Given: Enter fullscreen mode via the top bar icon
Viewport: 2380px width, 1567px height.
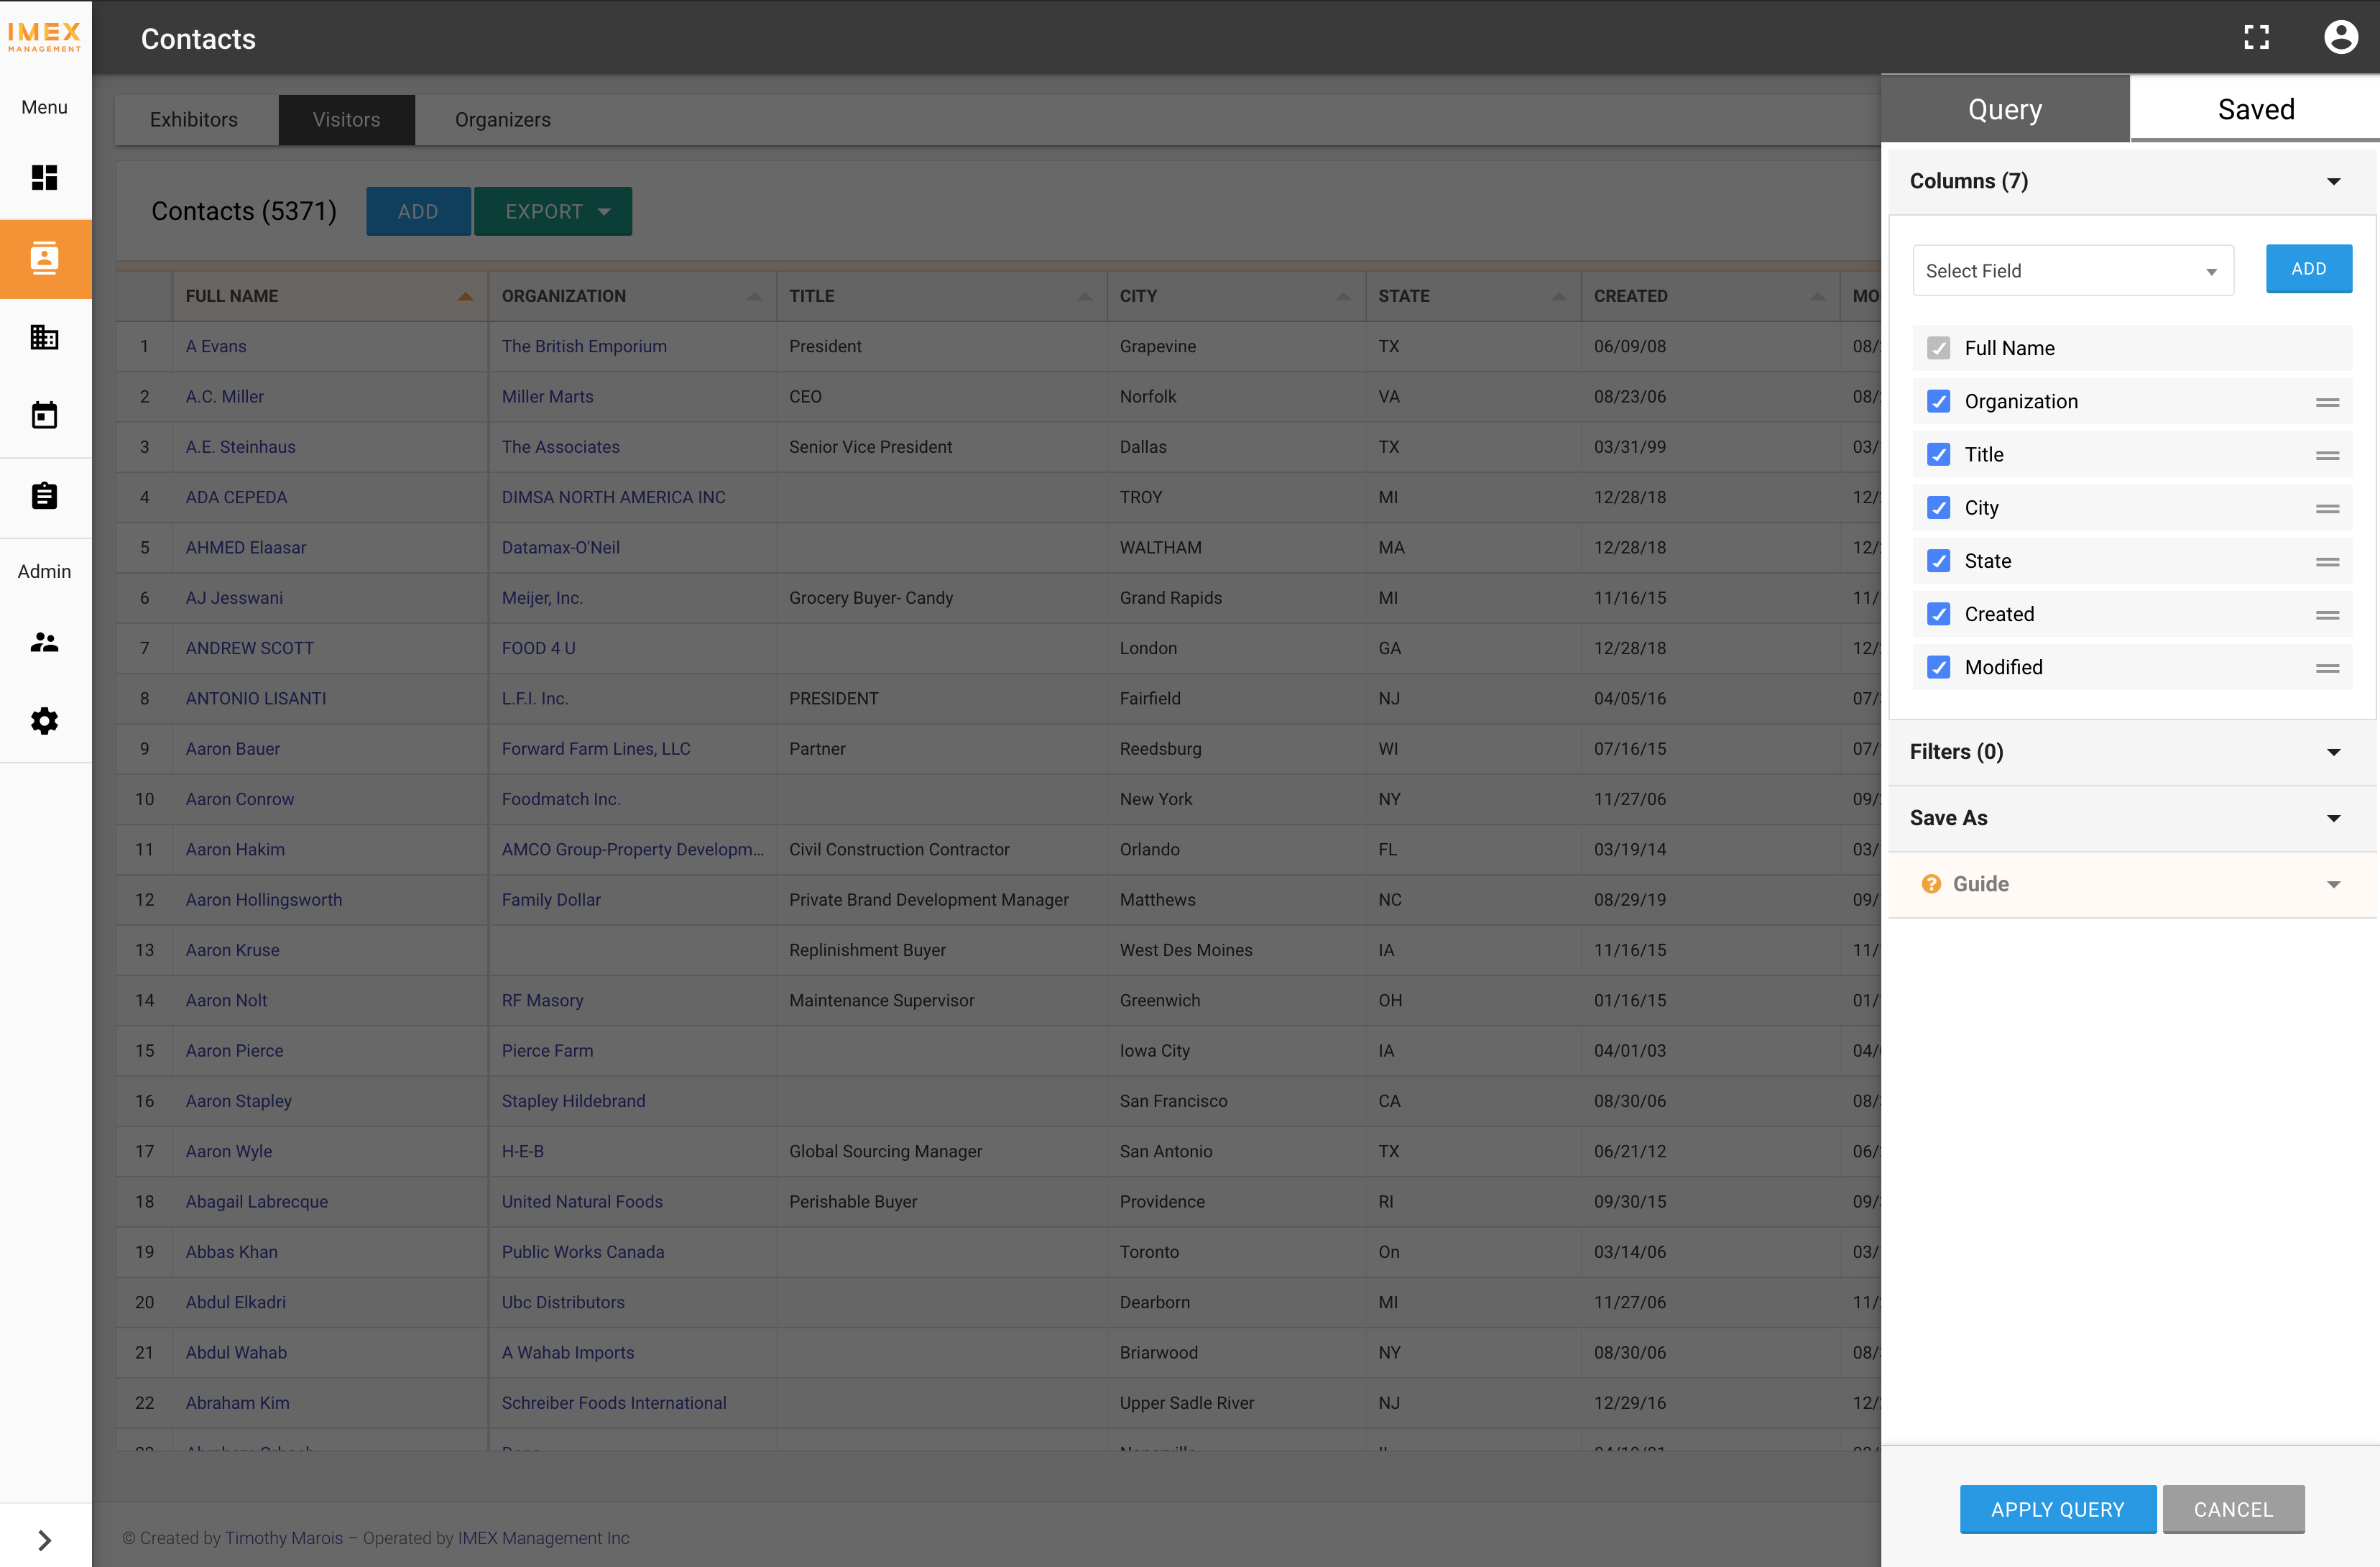Looking at the screenshot, I should pos(2257,37).
